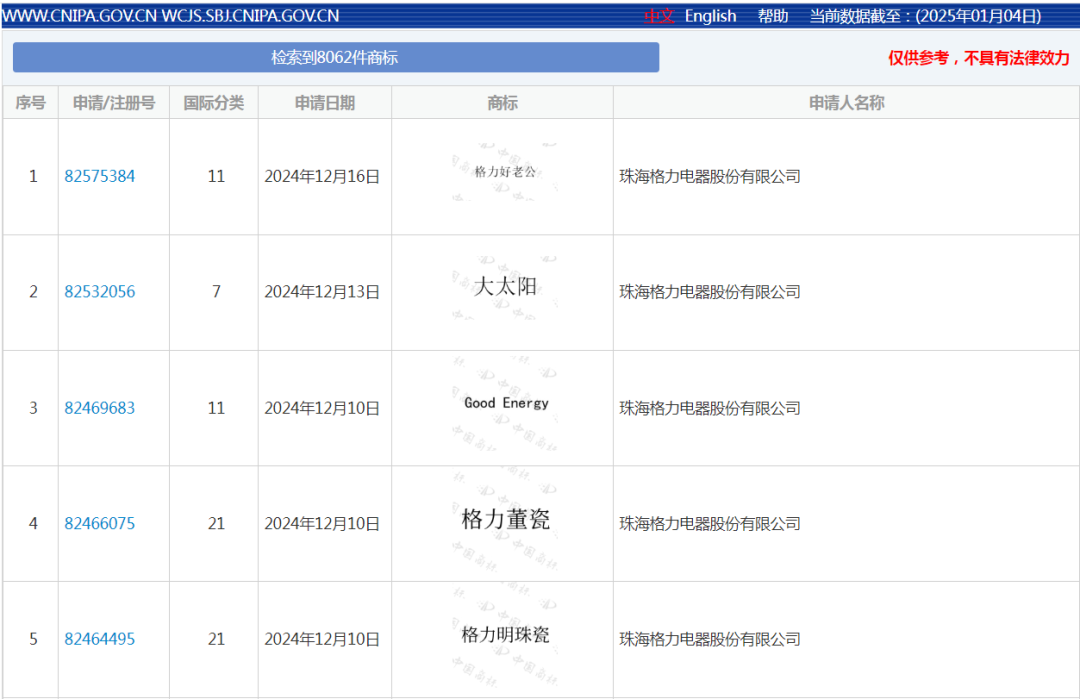Click applicant name for 82466075 row
Screen dimensions: 1080x699
[709, 524]
